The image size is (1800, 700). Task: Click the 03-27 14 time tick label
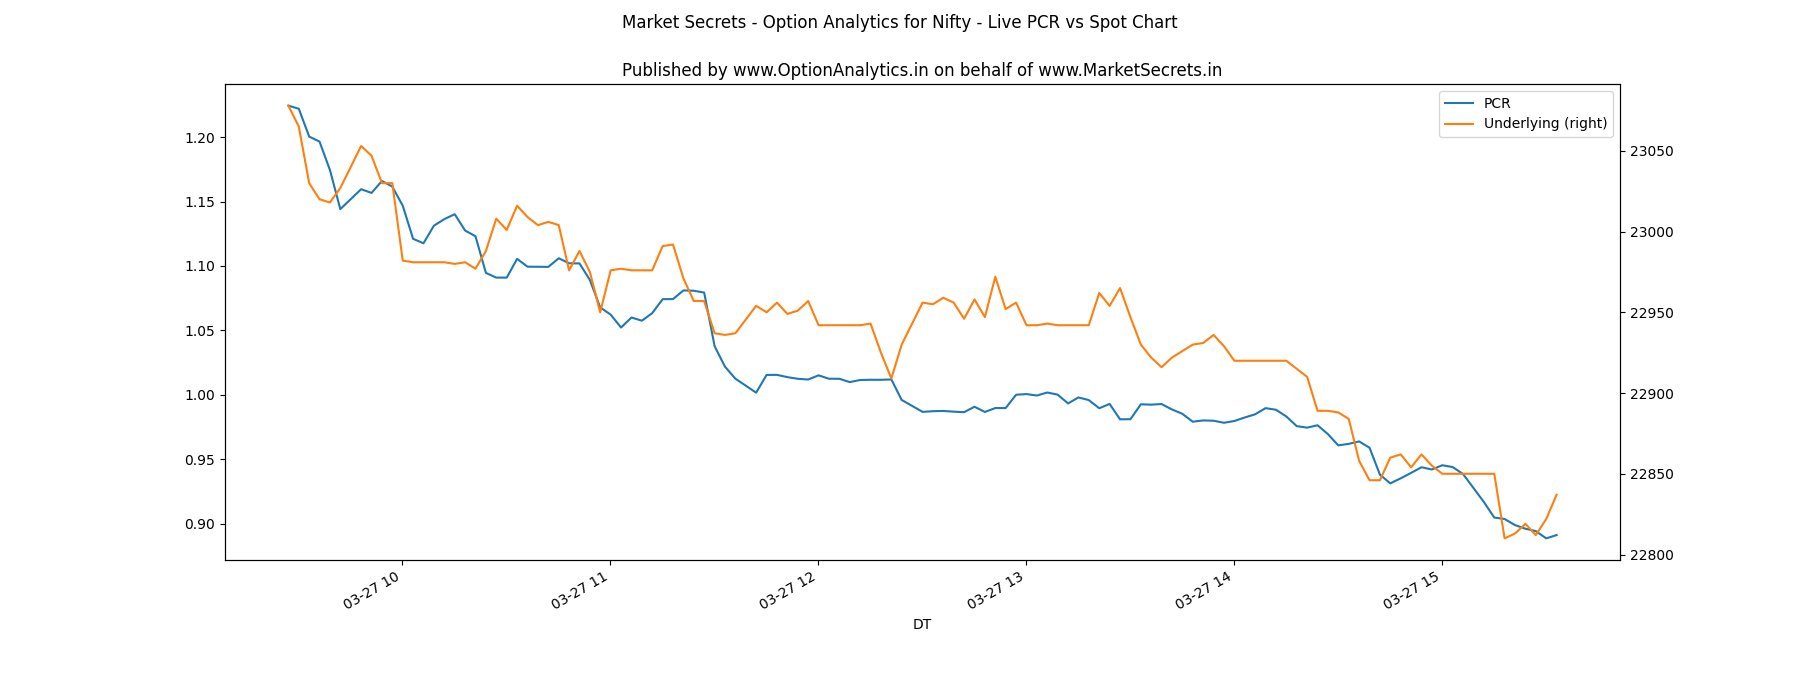click(x=1205, y=590)
